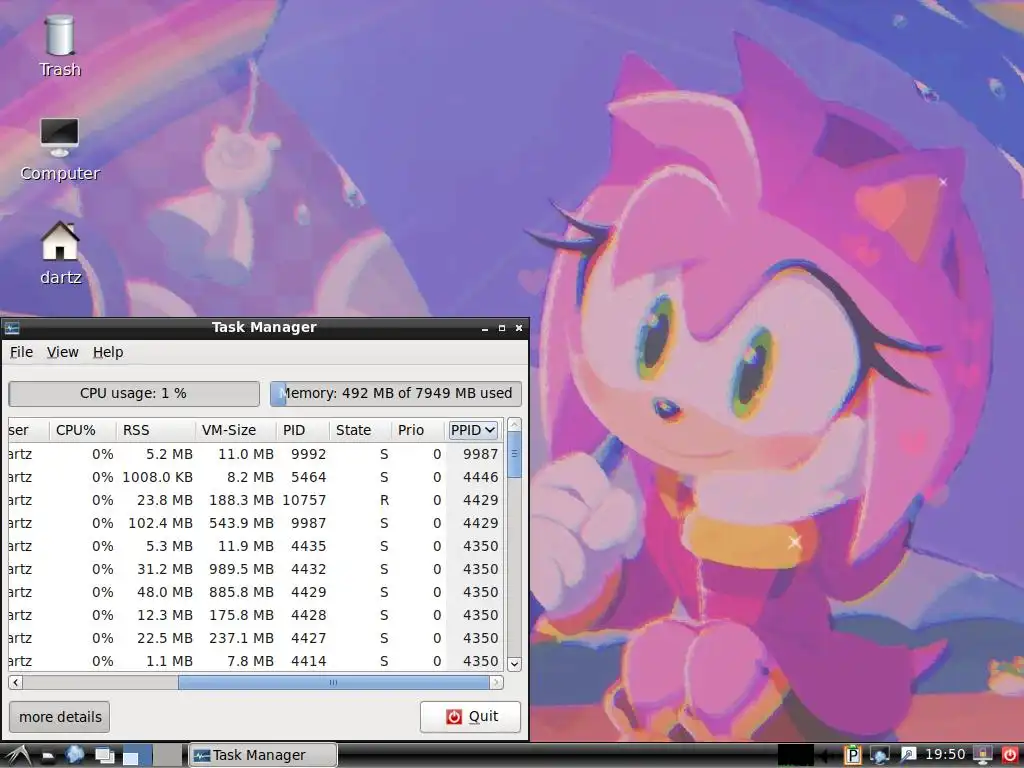
Task: Click the 19:50 clock in the taskbar
Action: 945,755
